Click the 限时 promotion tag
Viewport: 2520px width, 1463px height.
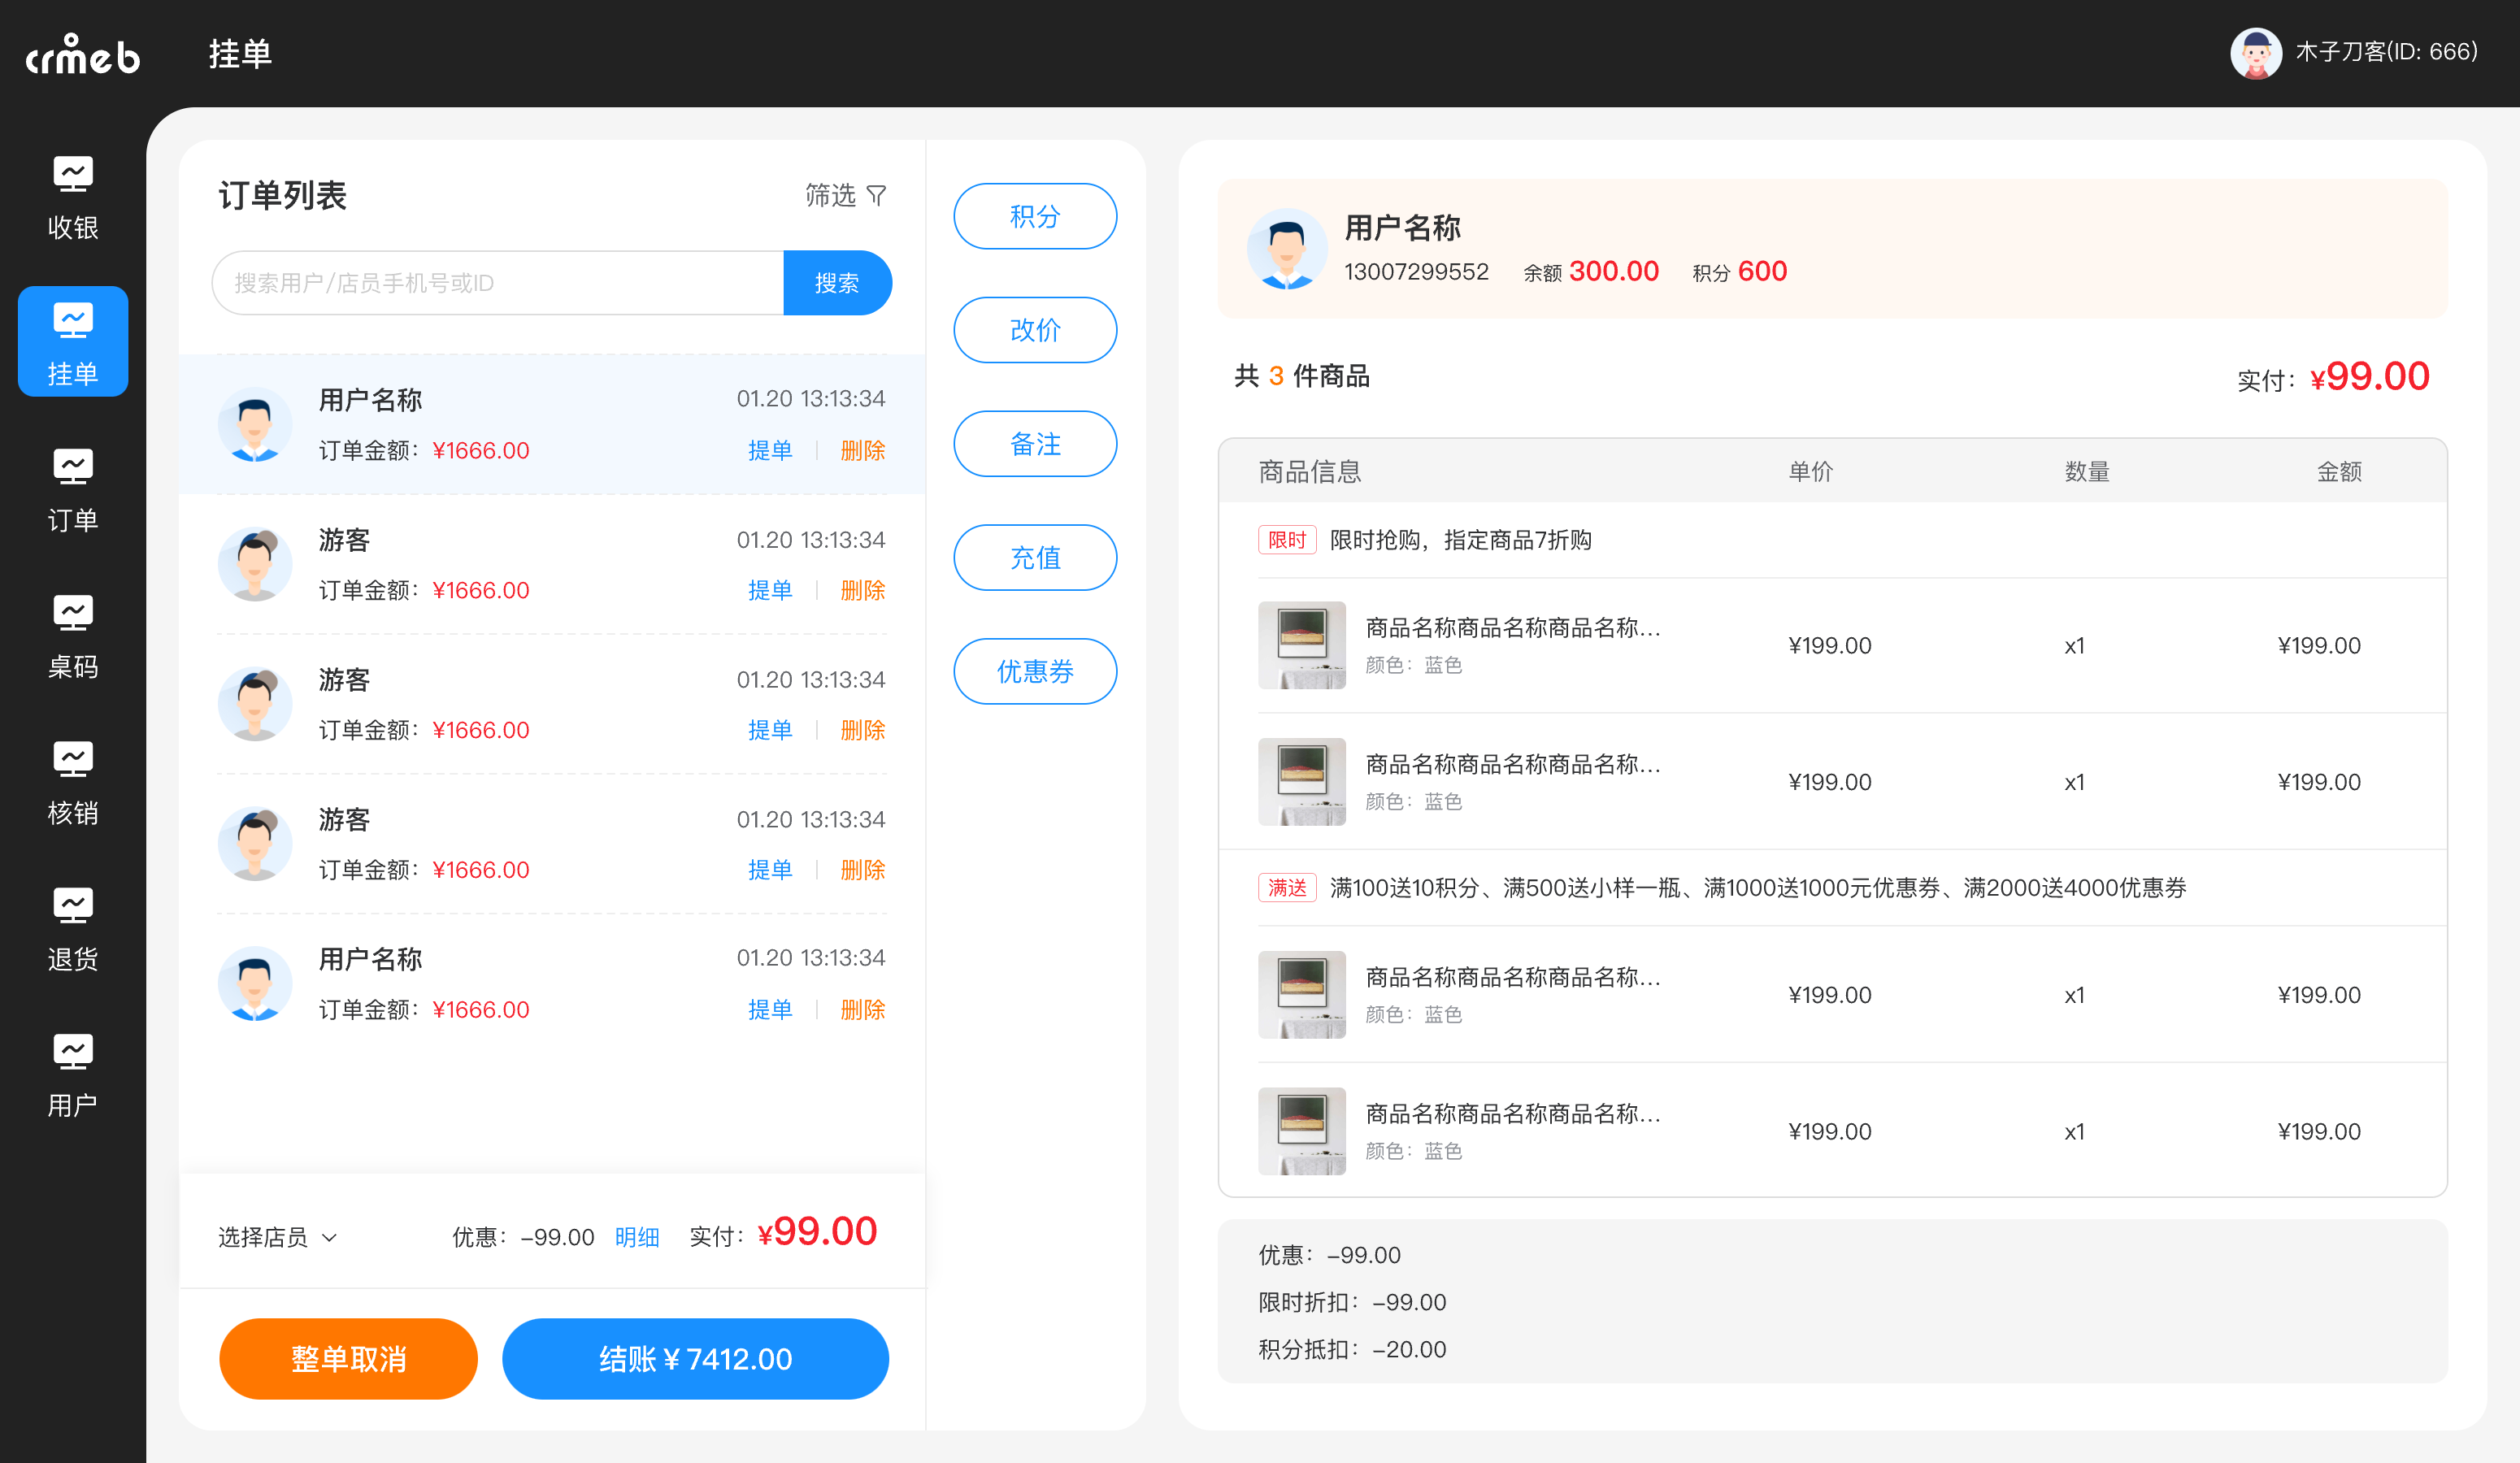[1286, 540]
